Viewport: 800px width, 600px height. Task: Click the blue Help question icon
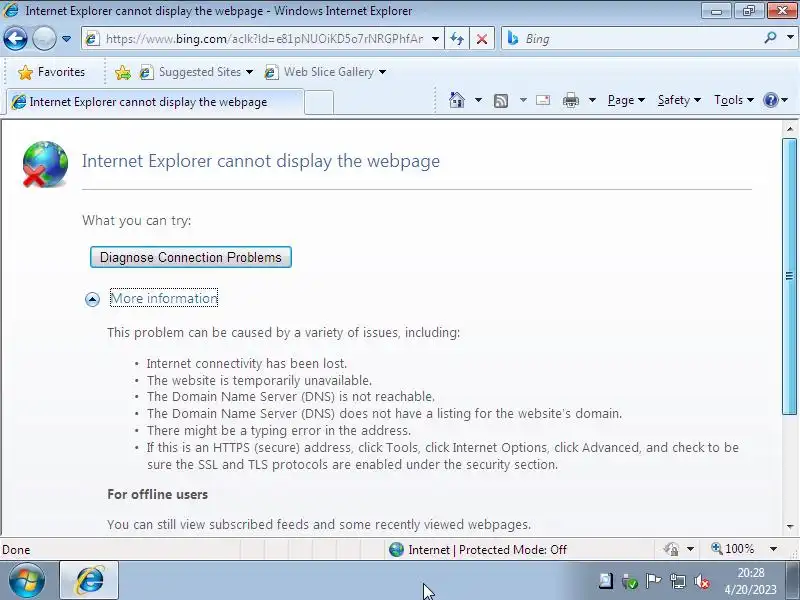[x=770, y=100]
